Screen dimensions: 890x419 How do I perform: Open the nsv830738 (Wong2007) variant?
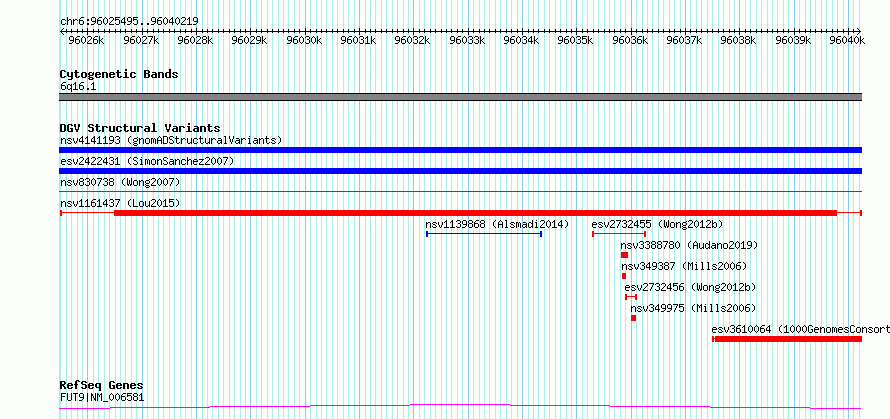[120, 182]
